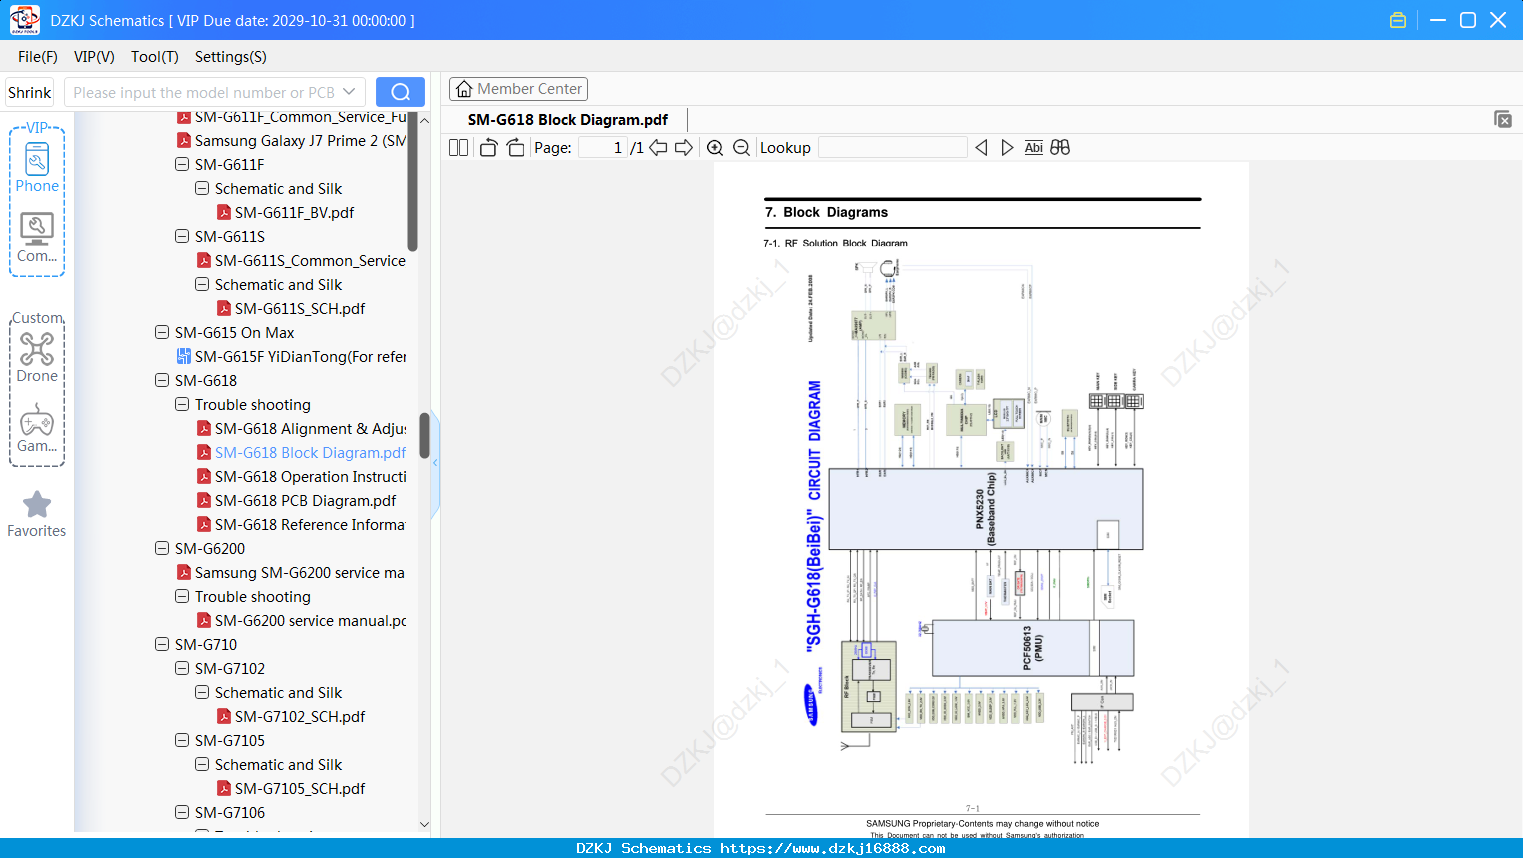The width and height of the screenshot is (1523, 858).
Task: Open the model search dropdown arrow
Action: (349, 92)
